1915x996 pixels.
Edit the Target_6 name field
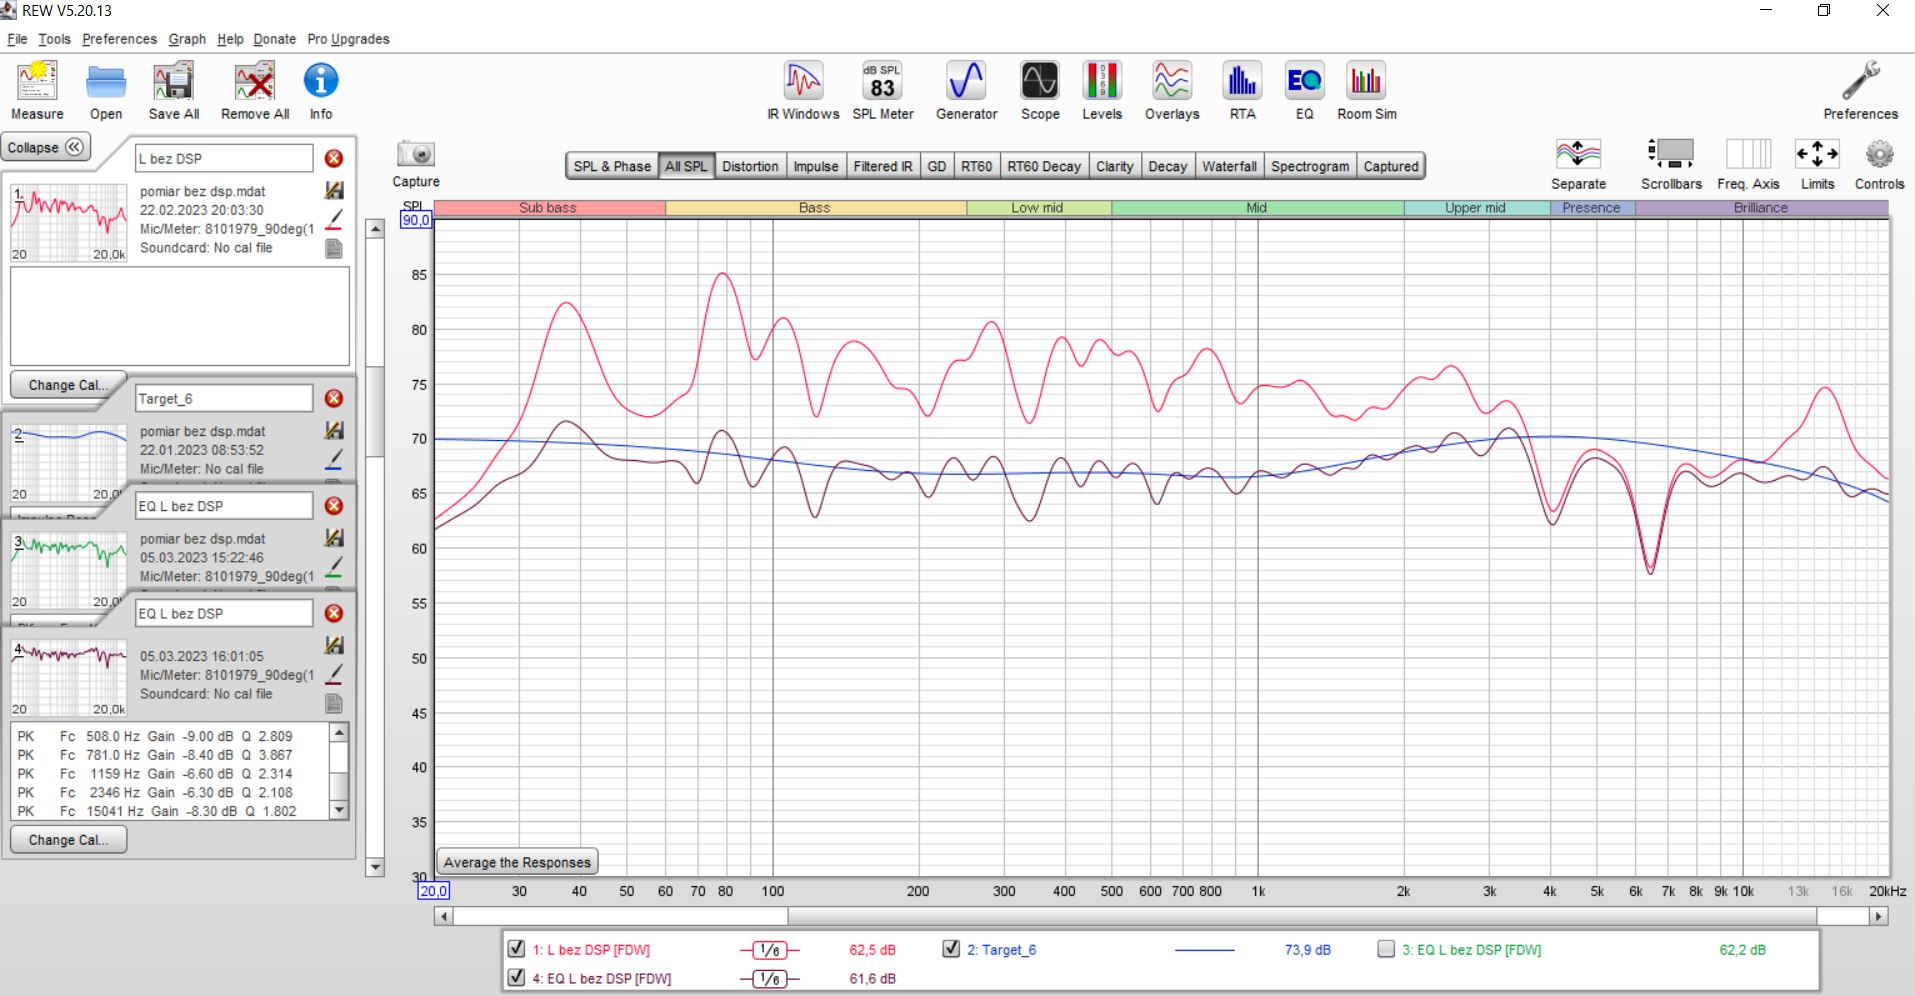click(x=224, y=398)
